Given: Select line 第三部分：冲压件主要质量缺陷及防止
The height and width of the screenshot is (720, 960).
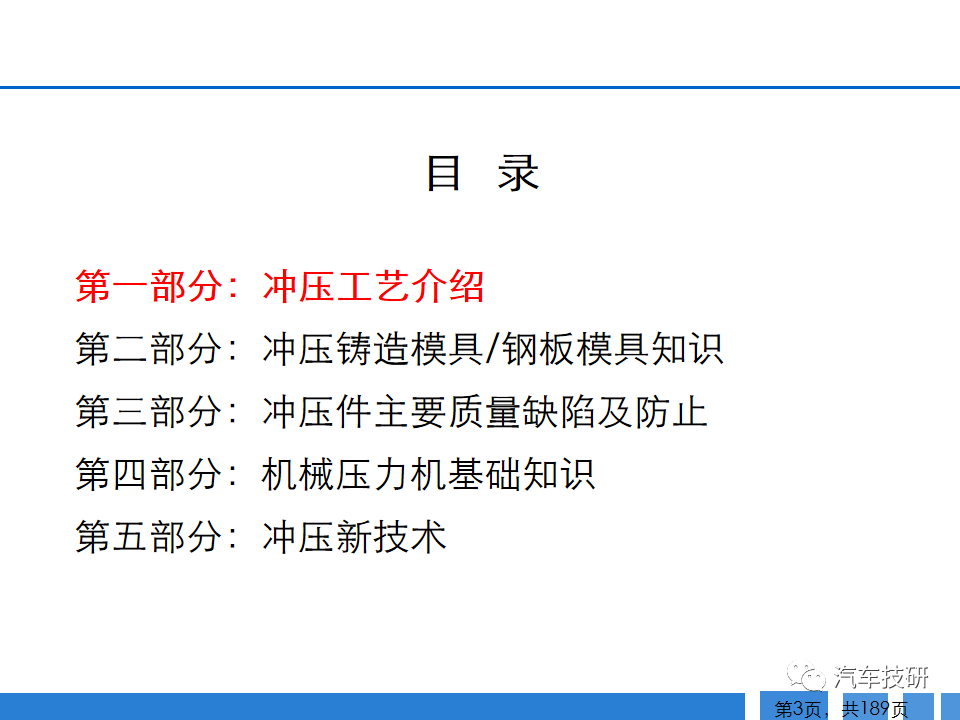Looking at the screenshot, I should tap(391, 411).
